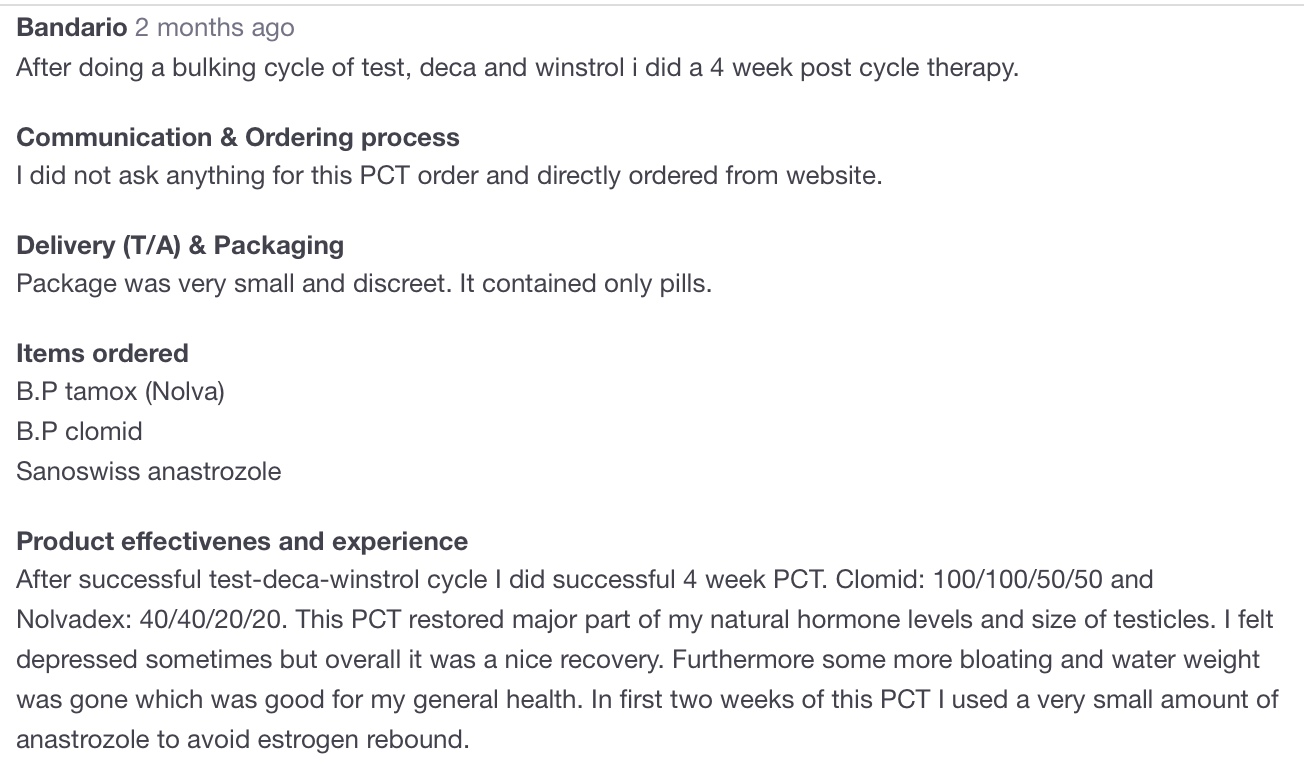Click the sentence about ordering directly from website
Image resolution: width=1304 pixels, height=772 pixels.
(449, 177)
